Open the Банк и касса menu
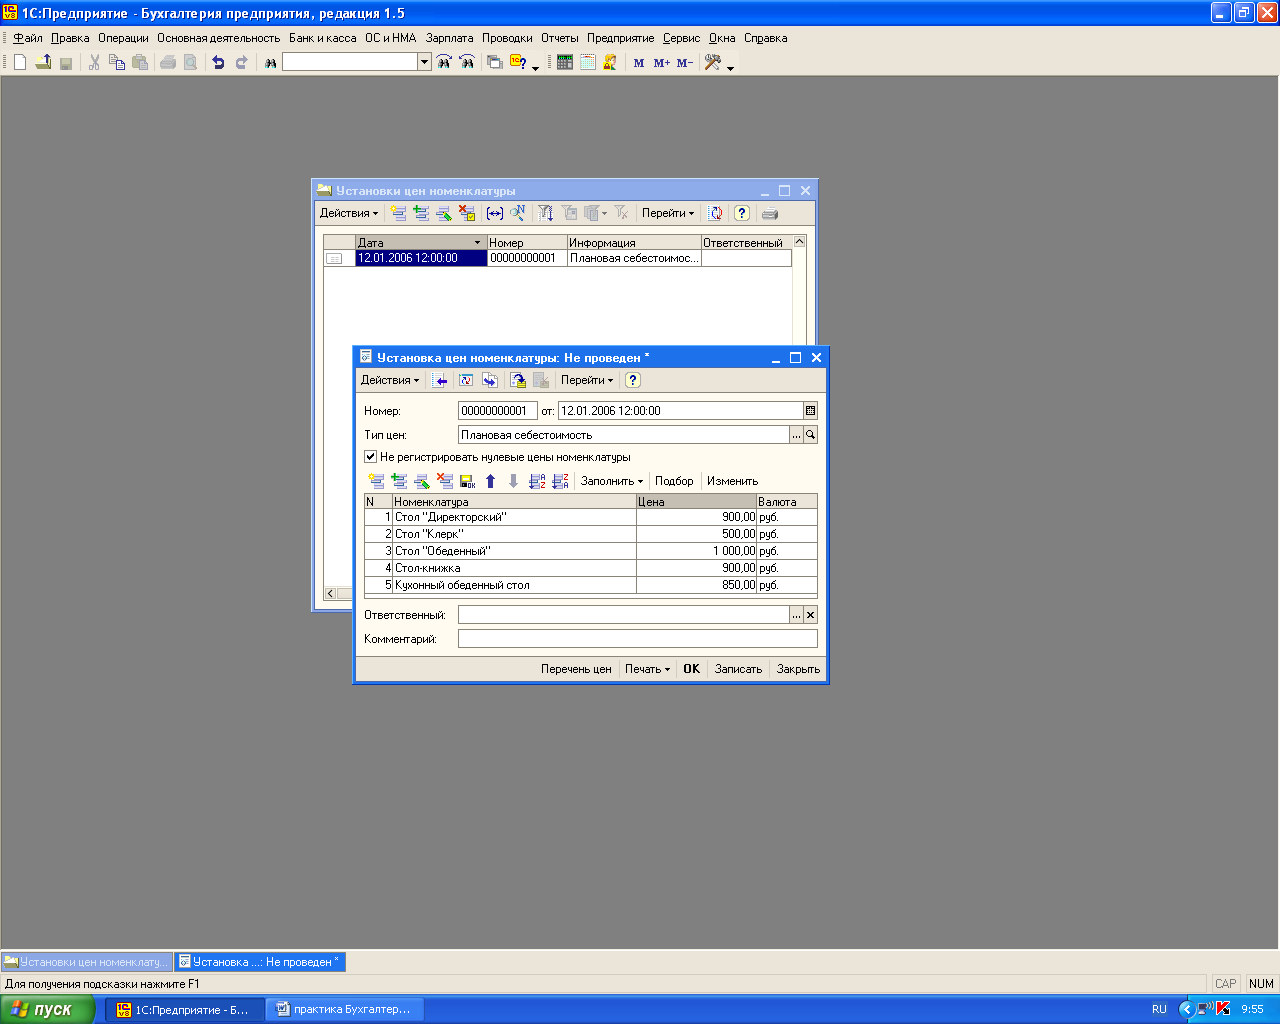The image size is (1280, 1024). [x=323, y=38]
